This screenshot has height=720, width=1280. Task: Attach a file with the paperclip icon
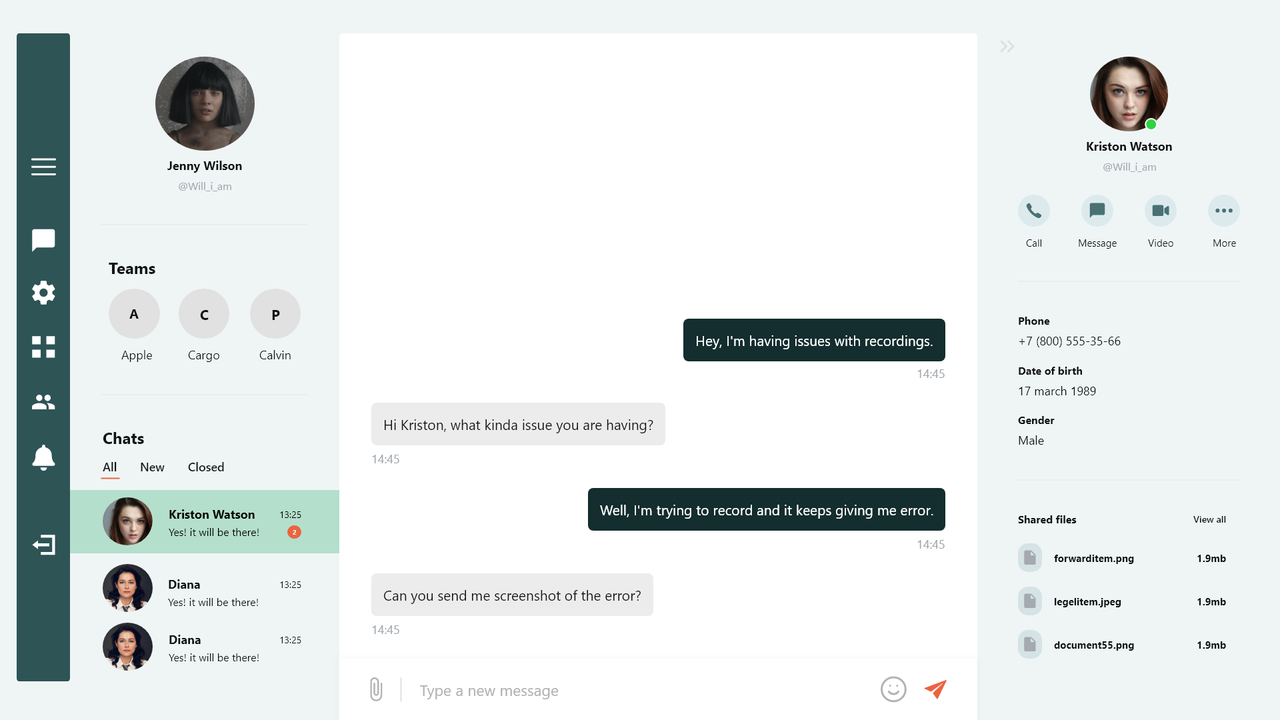(x=376, y=689)
